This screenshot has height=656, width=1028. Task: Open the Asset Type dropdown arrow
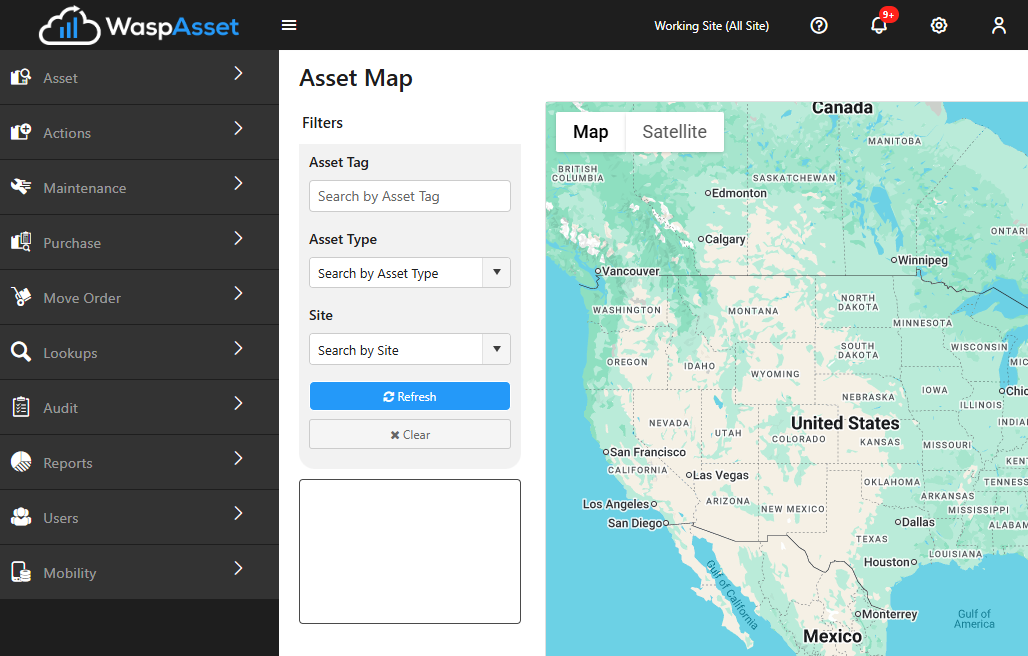(x=497, y=273)
